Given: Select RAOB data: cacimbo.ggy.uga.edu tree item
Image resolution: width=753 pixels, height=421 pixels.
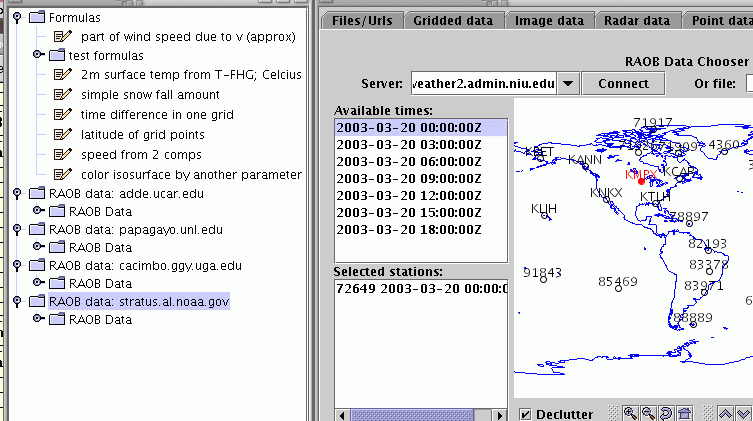Looking at the screenshot, I should 145,266.
